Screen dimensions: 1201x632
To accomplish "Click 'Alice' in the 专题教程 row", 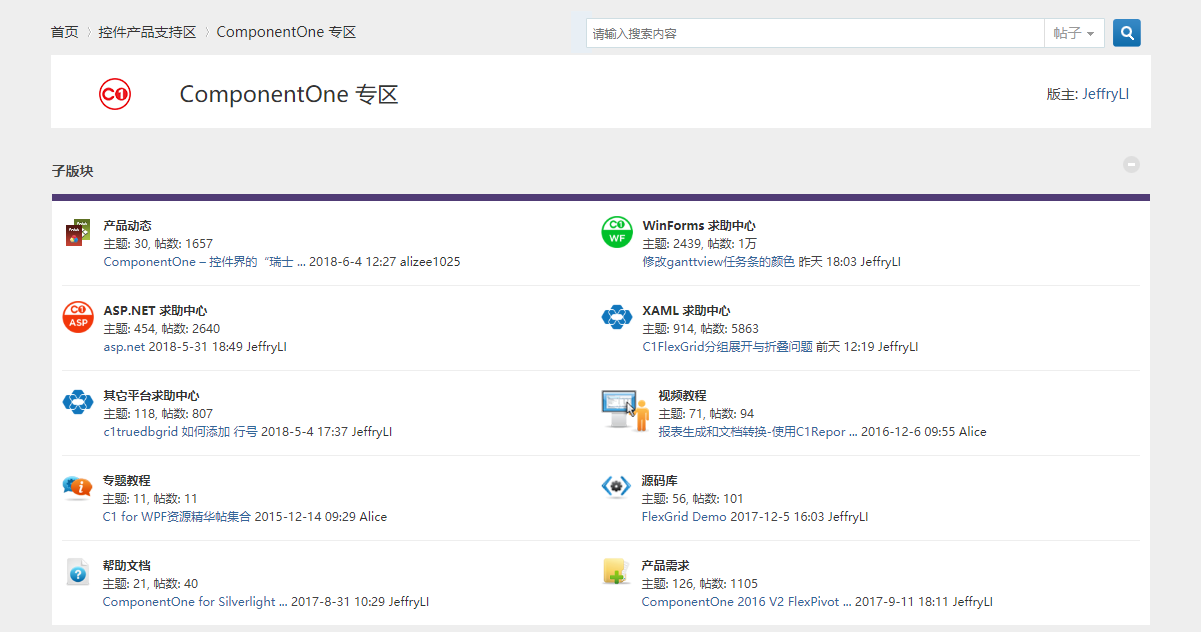I will pyautogui.click(x=373, y=517).
